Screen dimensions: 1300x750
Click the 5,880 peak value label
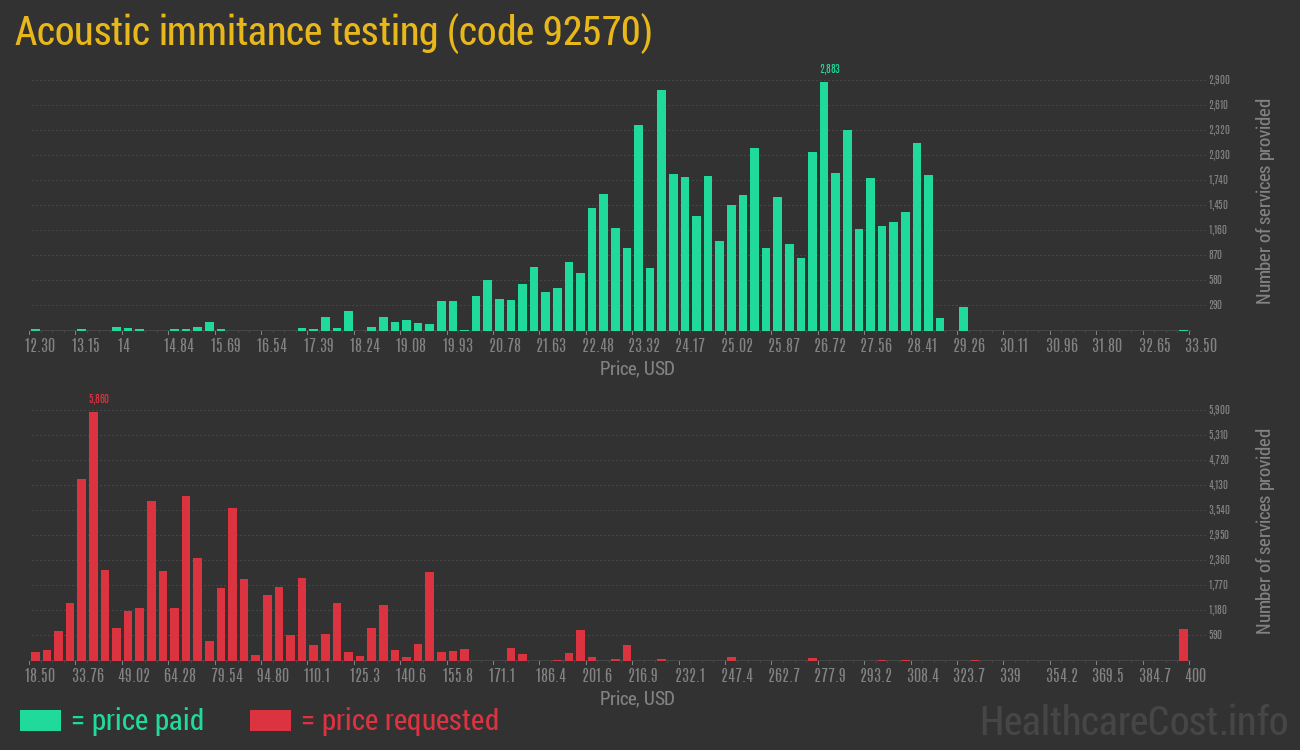click(97, 399)
